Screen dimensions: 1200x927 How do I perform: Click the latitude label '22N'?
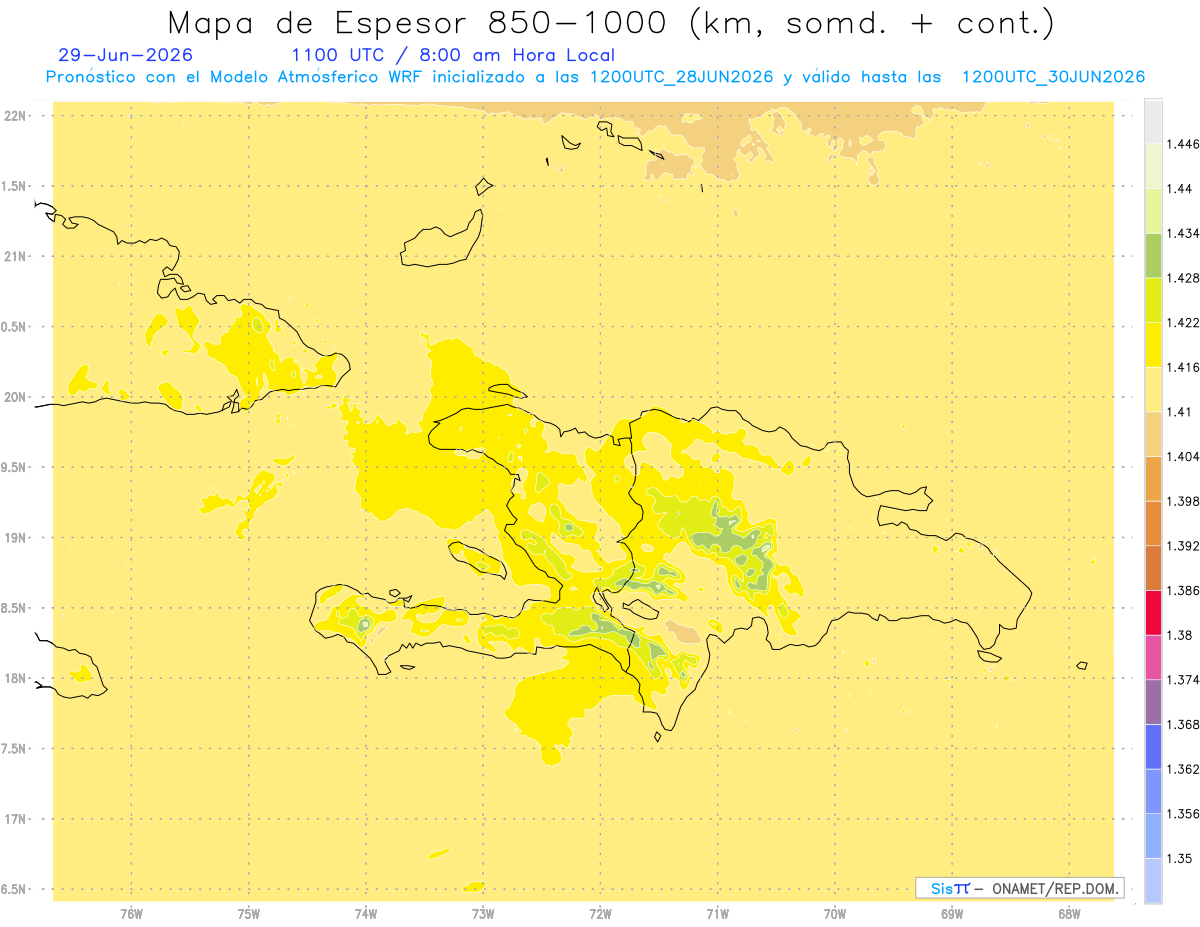pos(15,116)
